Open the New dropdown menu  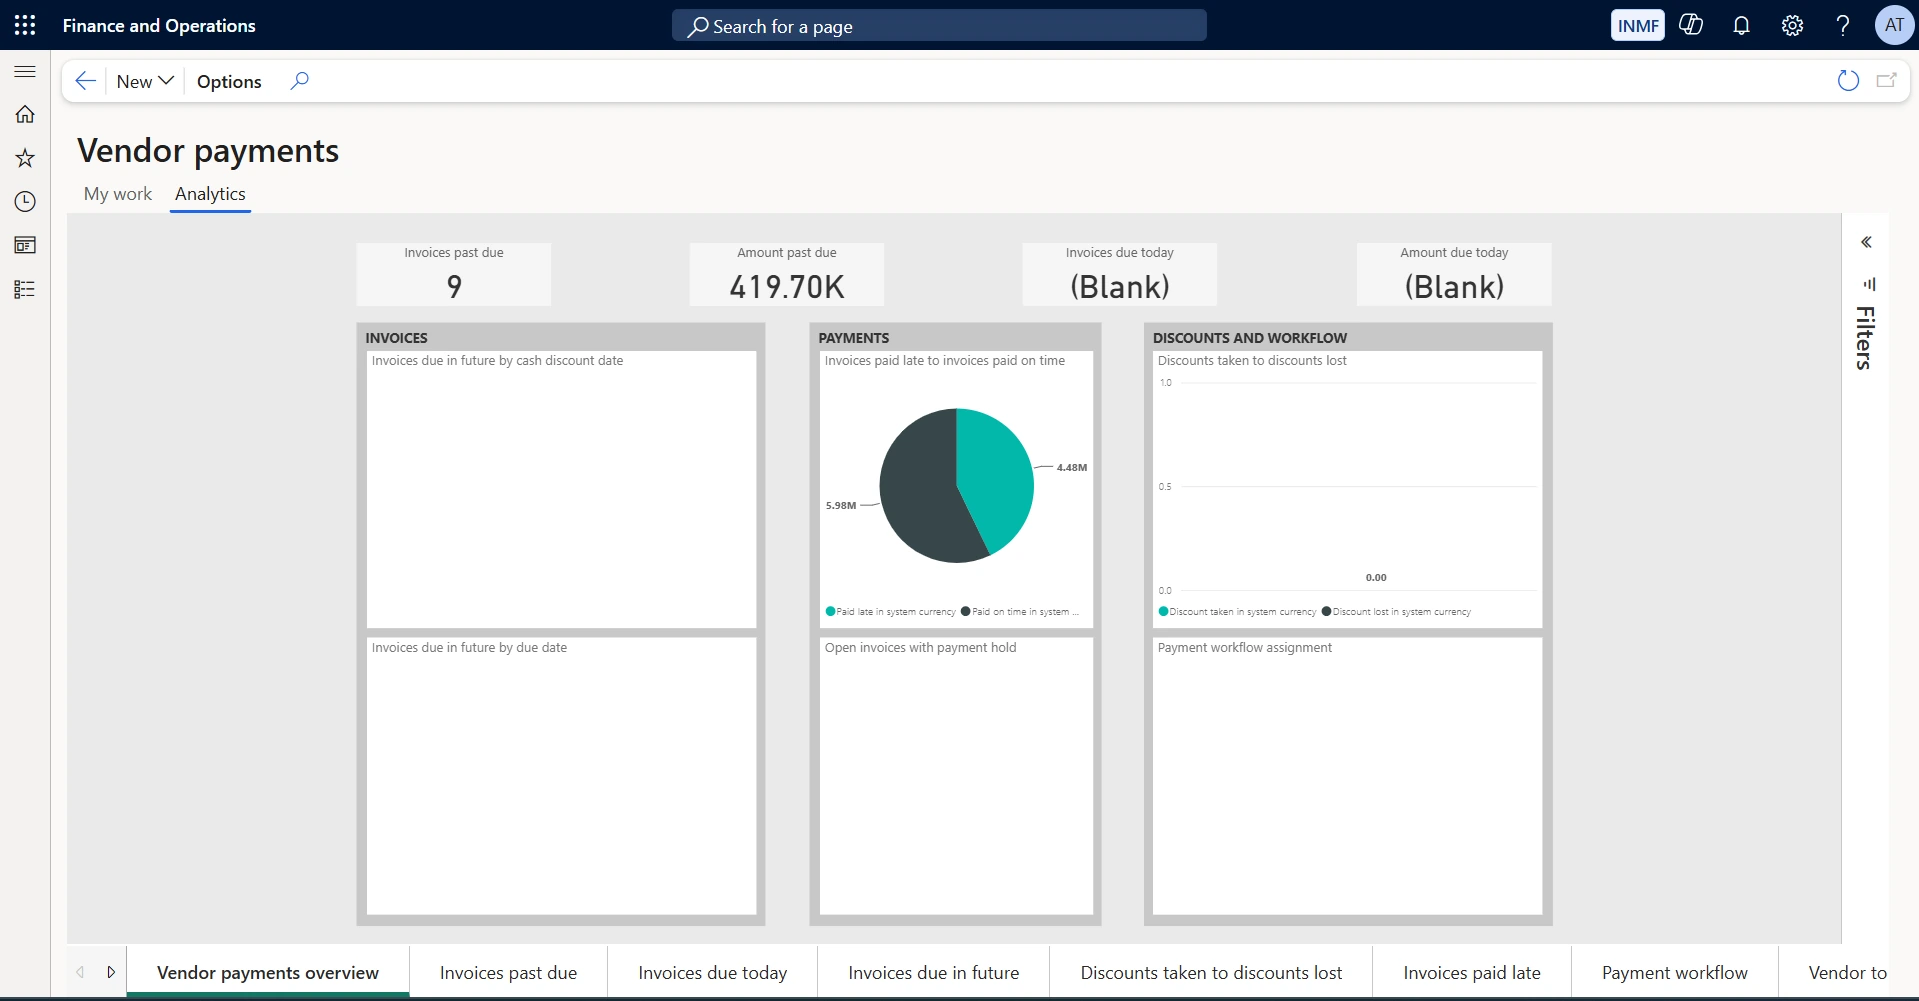pyautogui.click(x=145, y=81)
